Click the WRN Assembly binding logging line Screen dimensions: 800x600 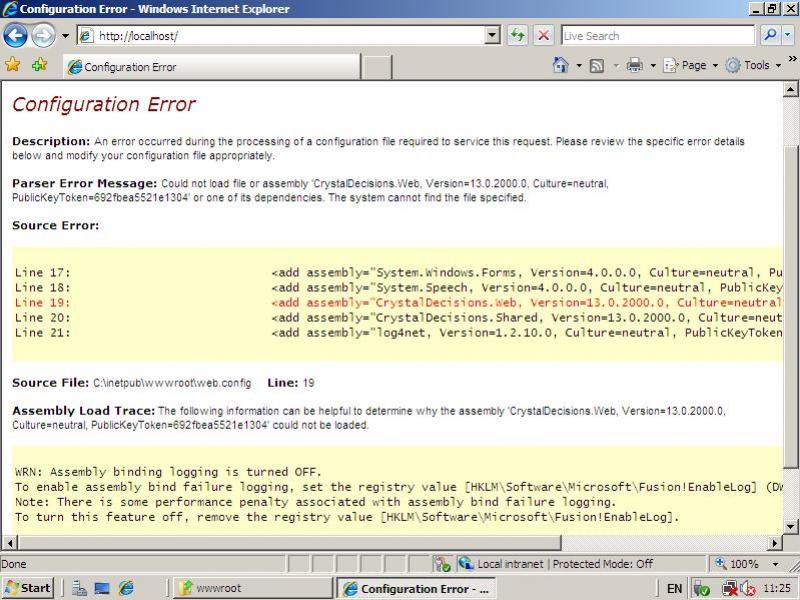click(168, 471)
